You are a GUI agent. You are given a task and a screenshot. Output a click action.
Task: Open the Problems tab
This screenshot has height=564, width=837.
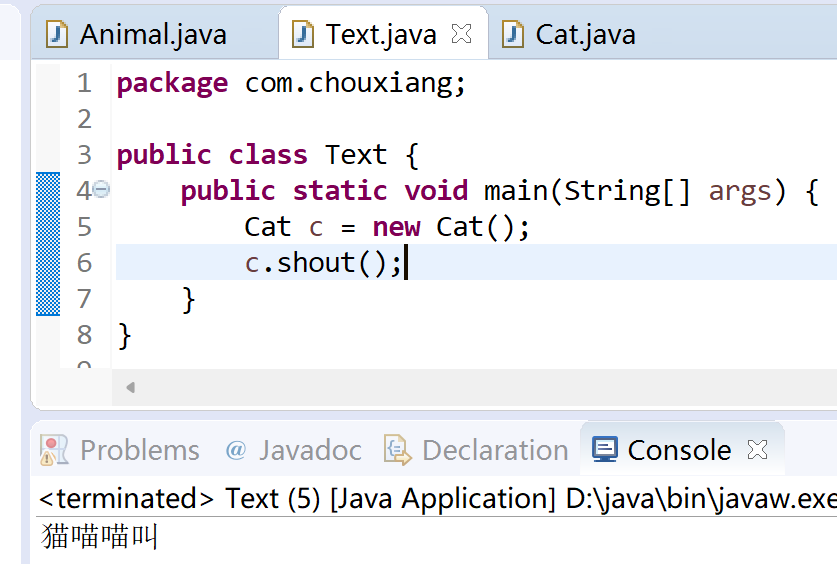(x=140, y=450)
